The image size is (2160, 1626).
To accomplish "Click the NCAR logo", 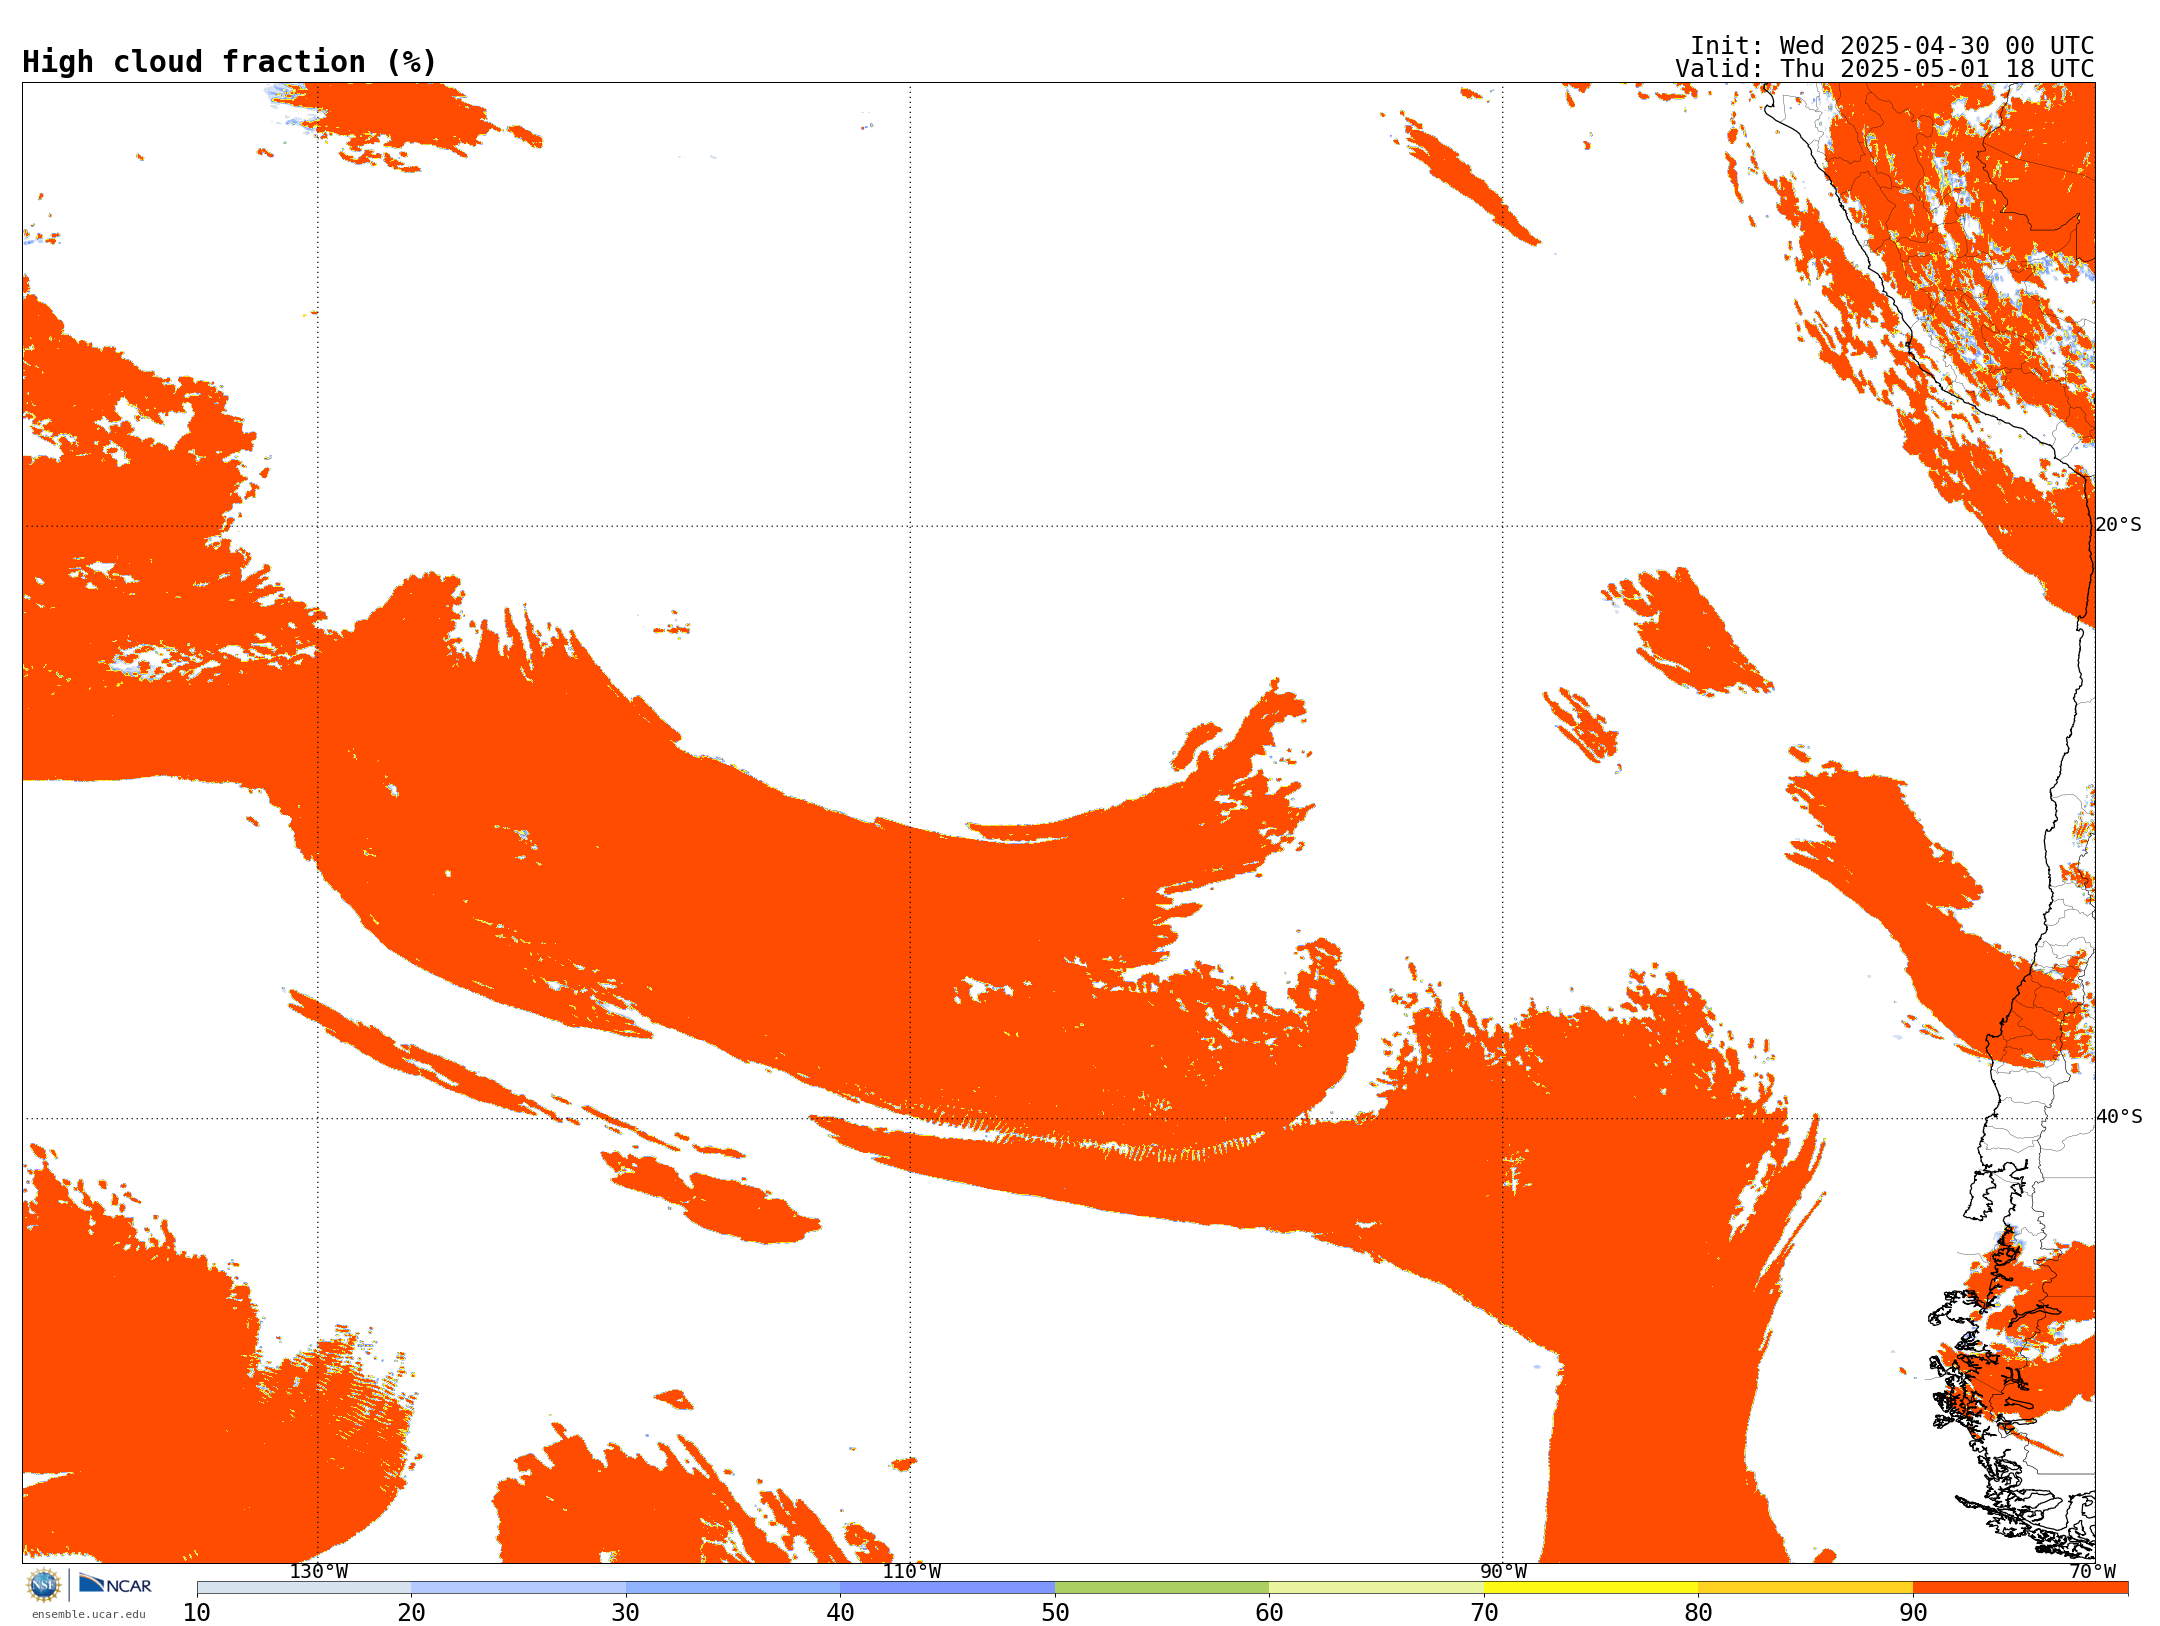I will (x=115, y=1585).
